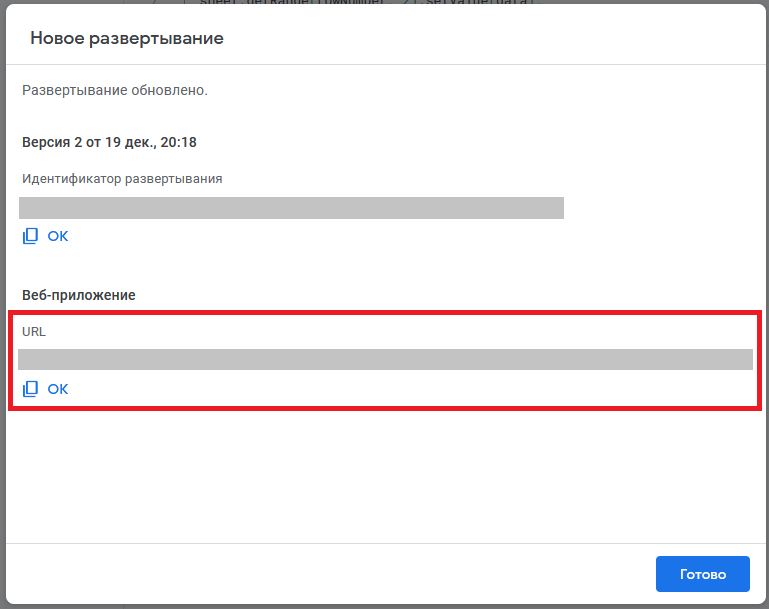Click the copy icon under web app URL
Viewport: 769px width, 609px height.
tap(31, 388)
